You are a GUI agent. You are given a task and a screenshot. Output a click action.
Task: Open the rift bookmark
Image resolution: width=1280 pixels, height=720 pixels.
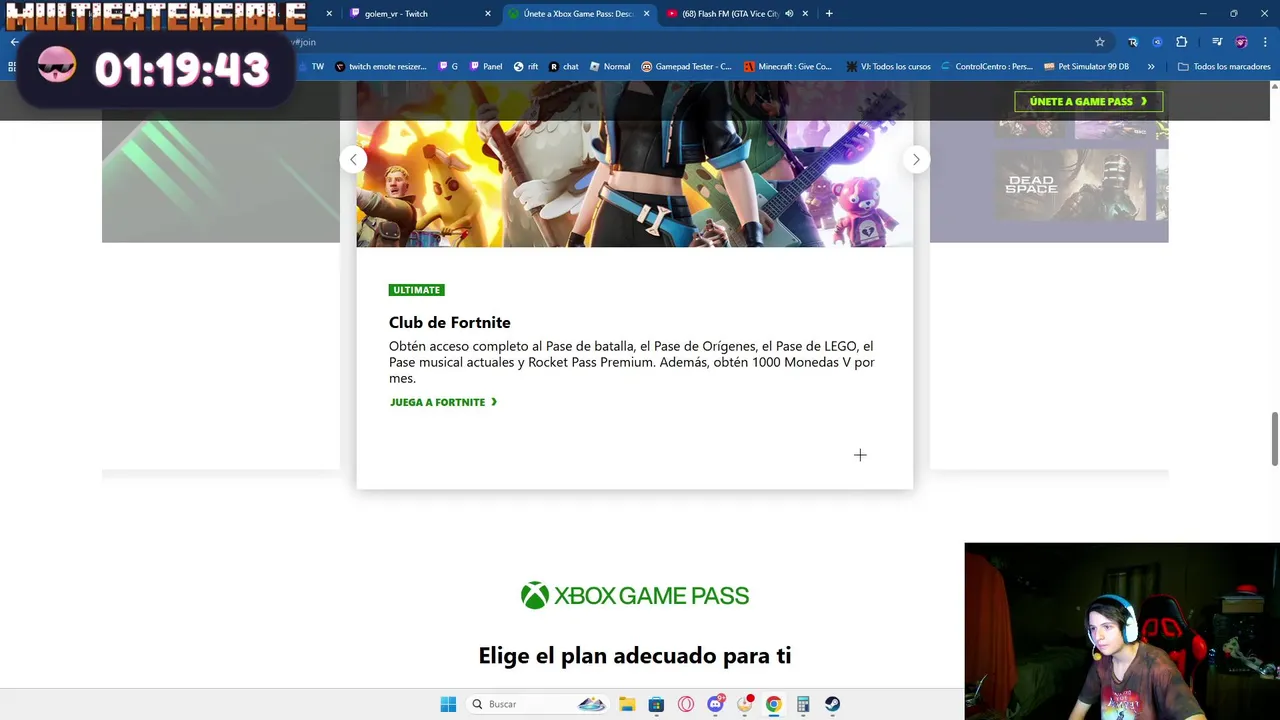pos(526,67)
